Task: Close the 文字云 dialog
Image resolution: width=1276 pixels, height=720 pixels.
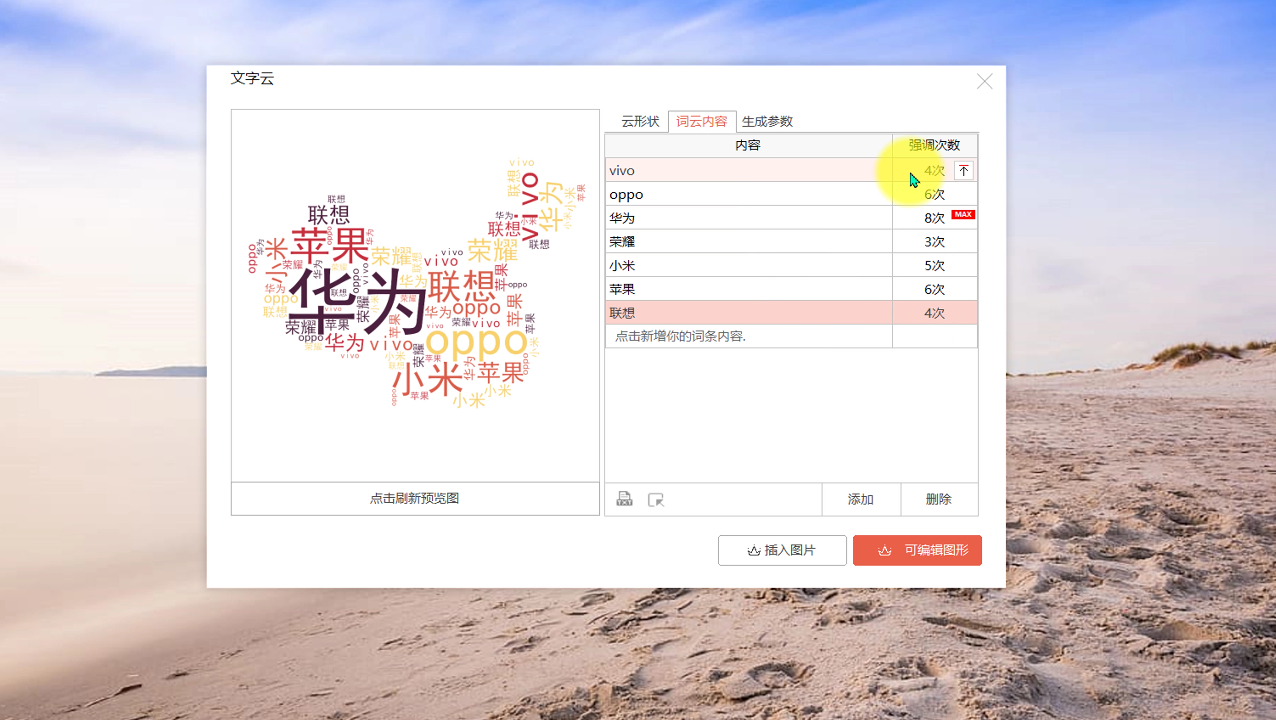Action: click(x=985, y=82)
